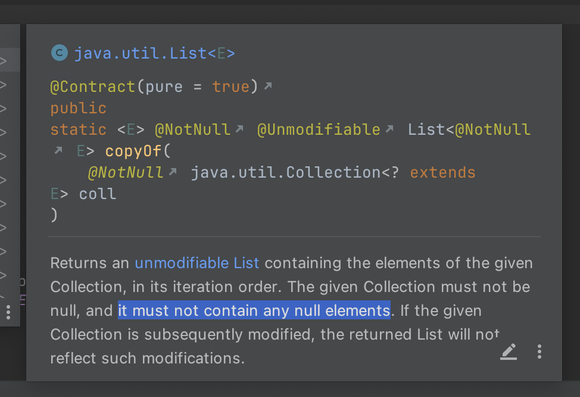Image resolution: width=580 pixels, height=397 pixels.
Task: Click the @Unmodifiable annotation text
Action: [x=319, y=130]
